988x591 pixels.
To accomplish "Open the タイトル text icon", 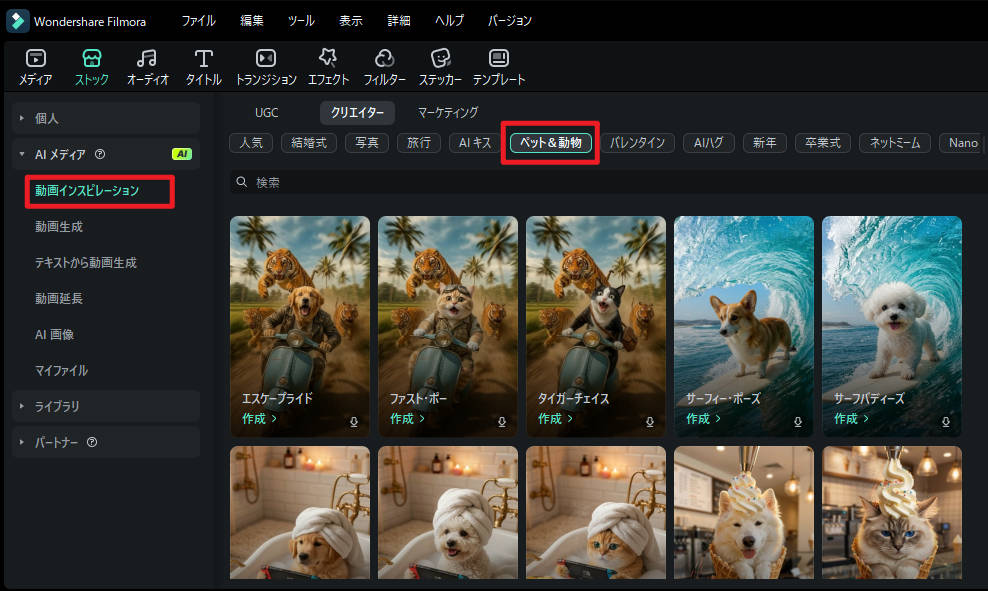I will [x=203, y=59].
